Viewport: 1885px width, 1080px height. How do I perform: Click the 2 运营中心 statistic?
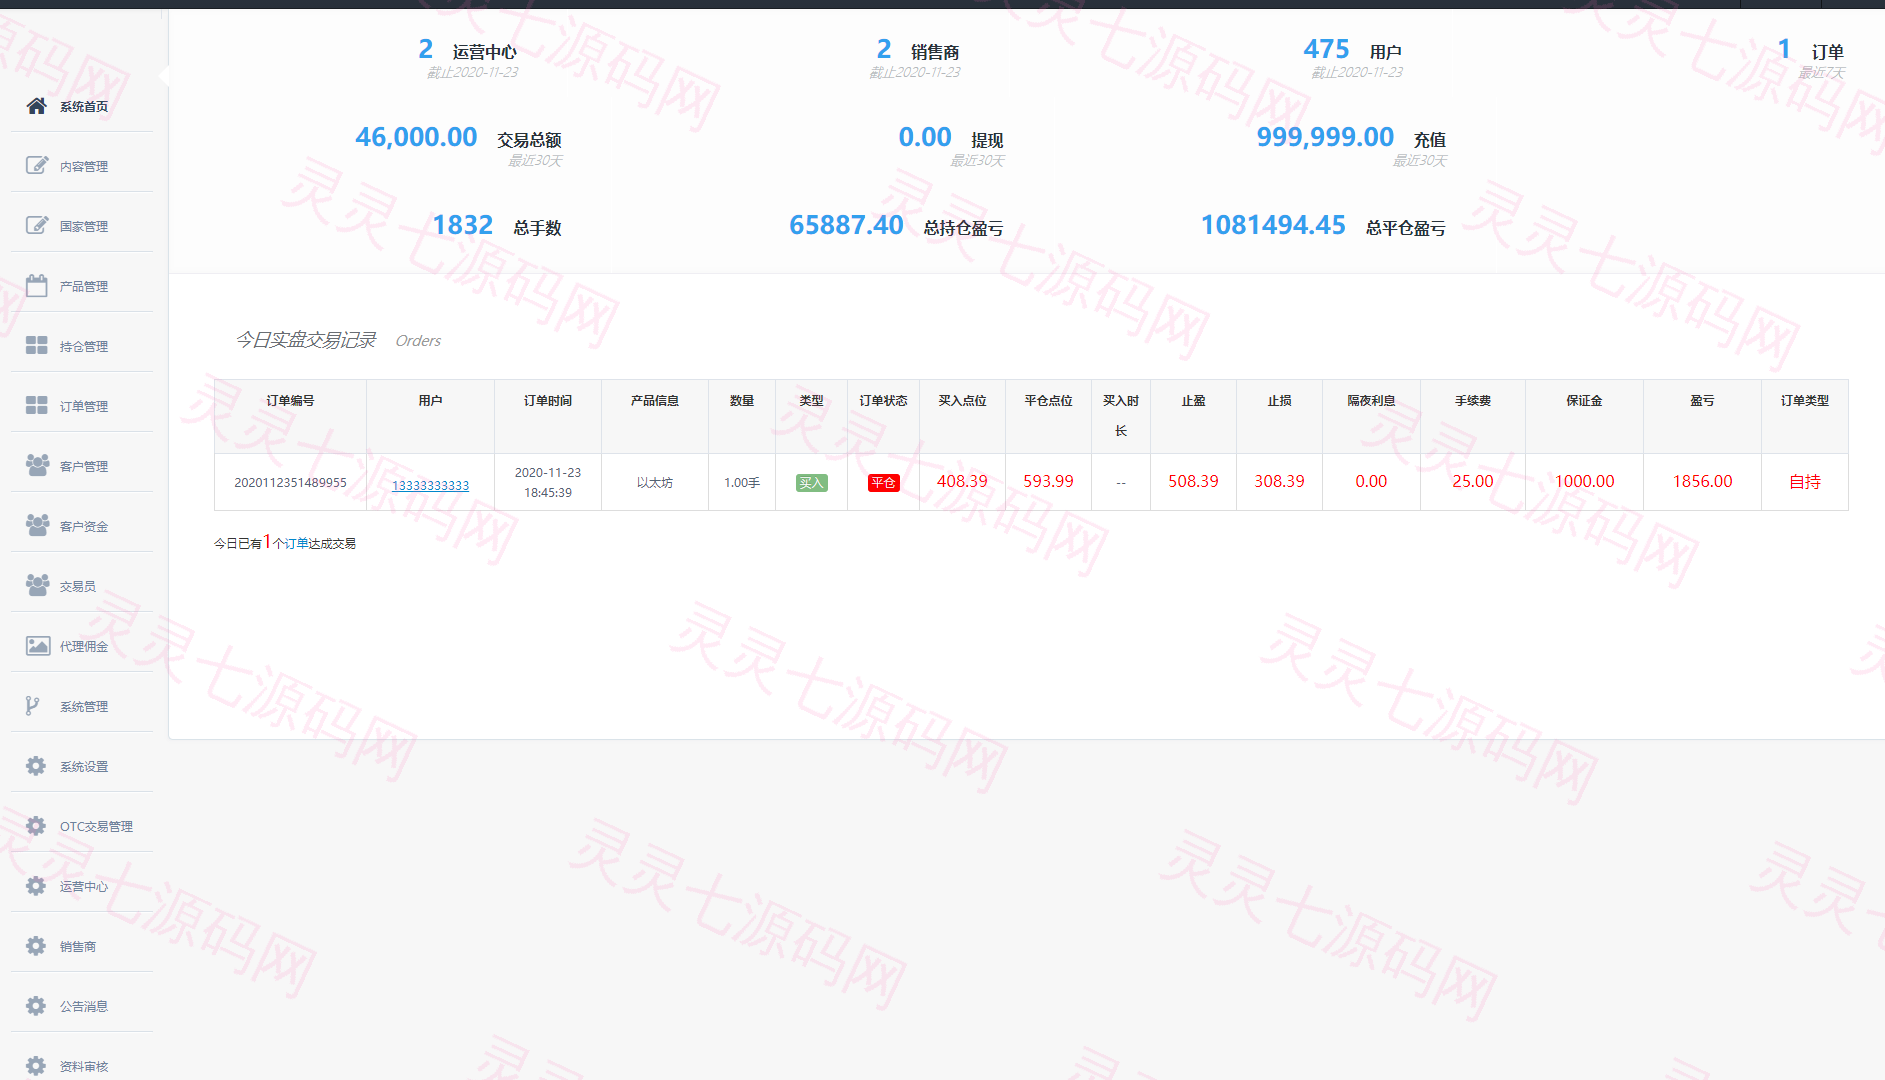tap(467, 50)
